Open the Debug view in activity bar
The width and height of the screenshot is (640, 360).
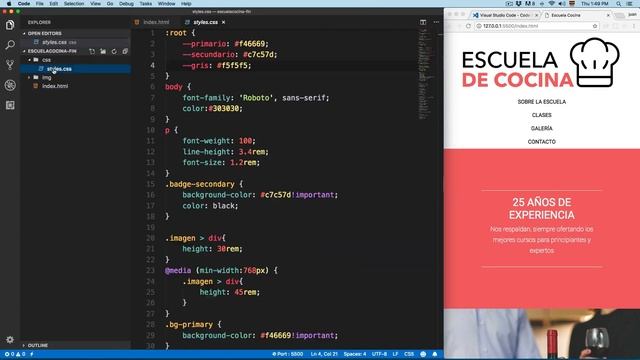click(10, 85)
